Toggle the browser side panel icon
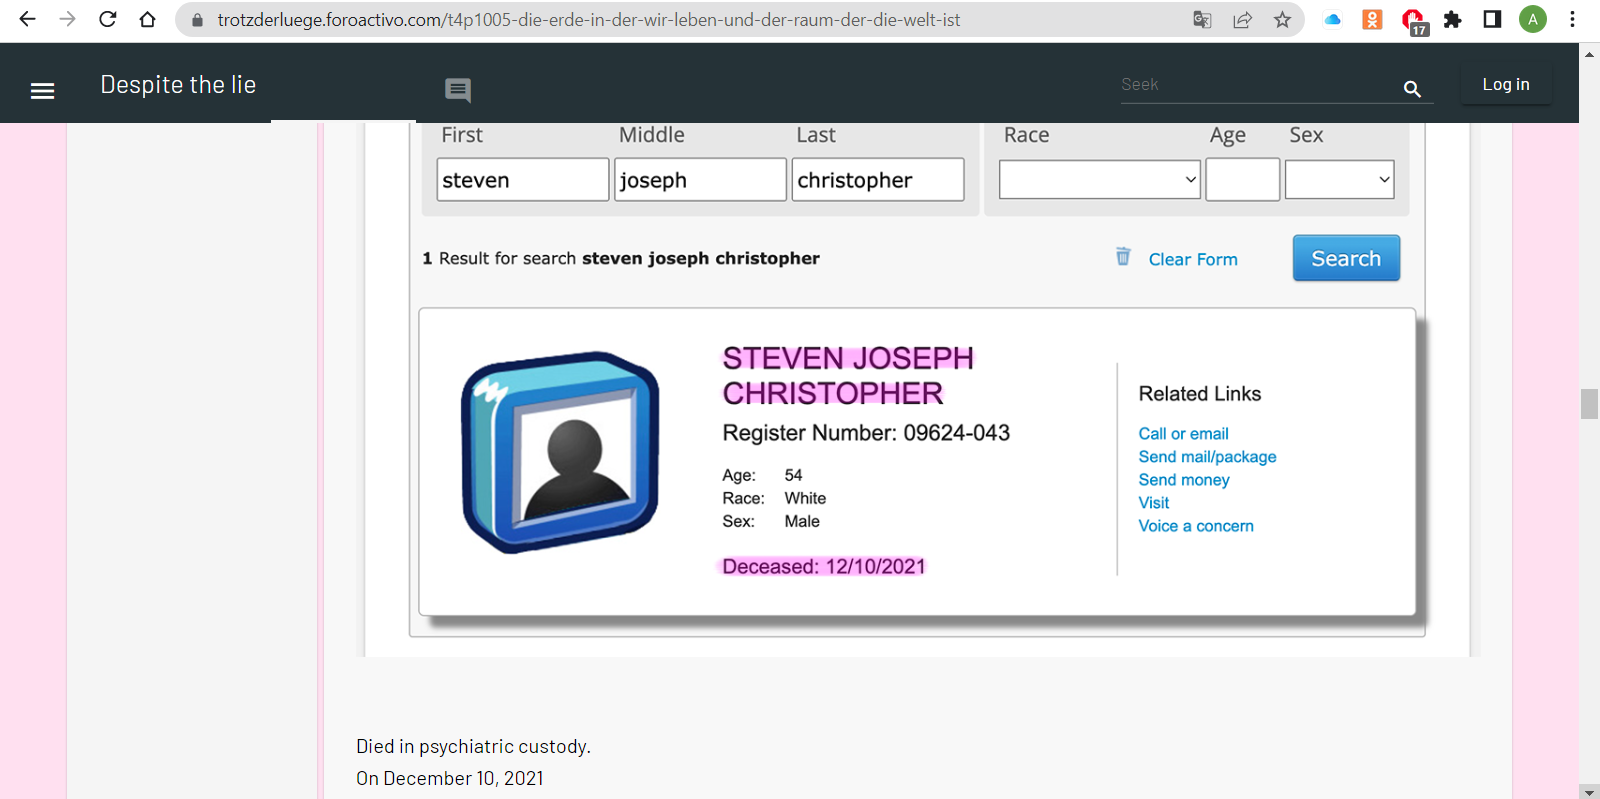 coord(1492,20)
